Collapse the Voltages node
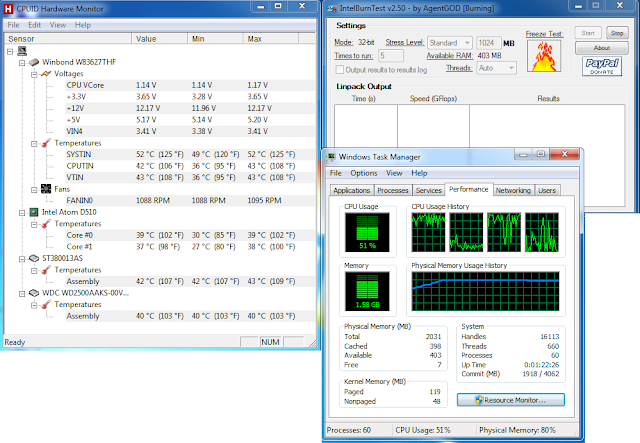The image size is (640, 443). 34,74
